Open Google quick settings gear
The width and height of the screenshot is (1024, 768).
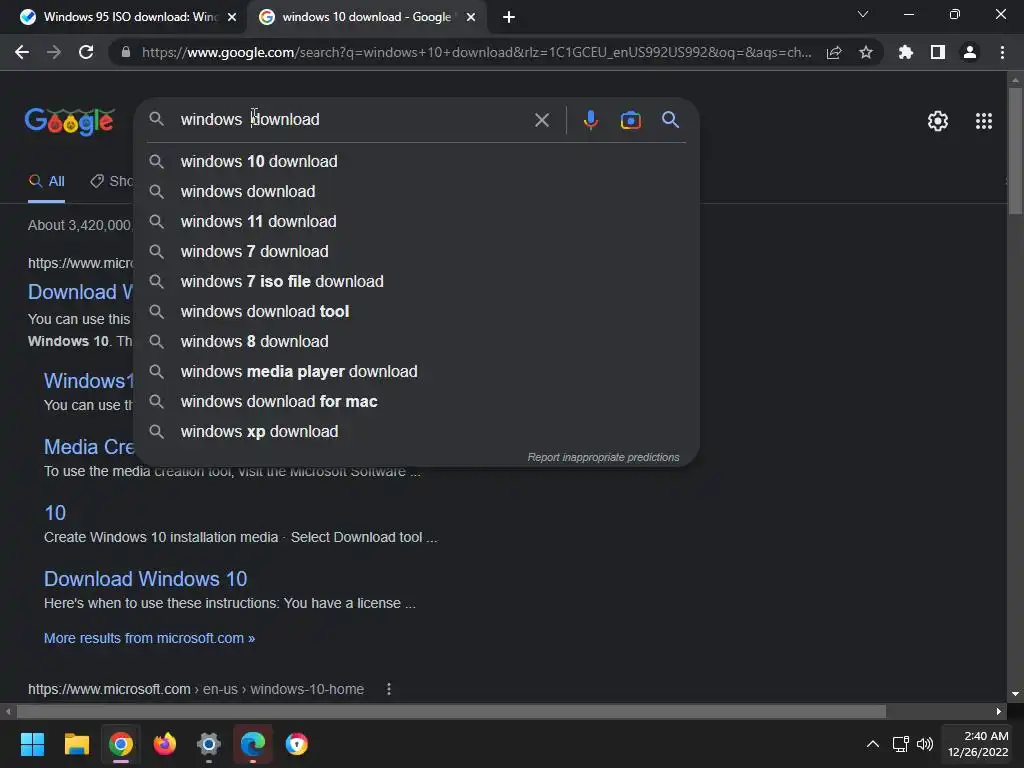coord(938,121)
